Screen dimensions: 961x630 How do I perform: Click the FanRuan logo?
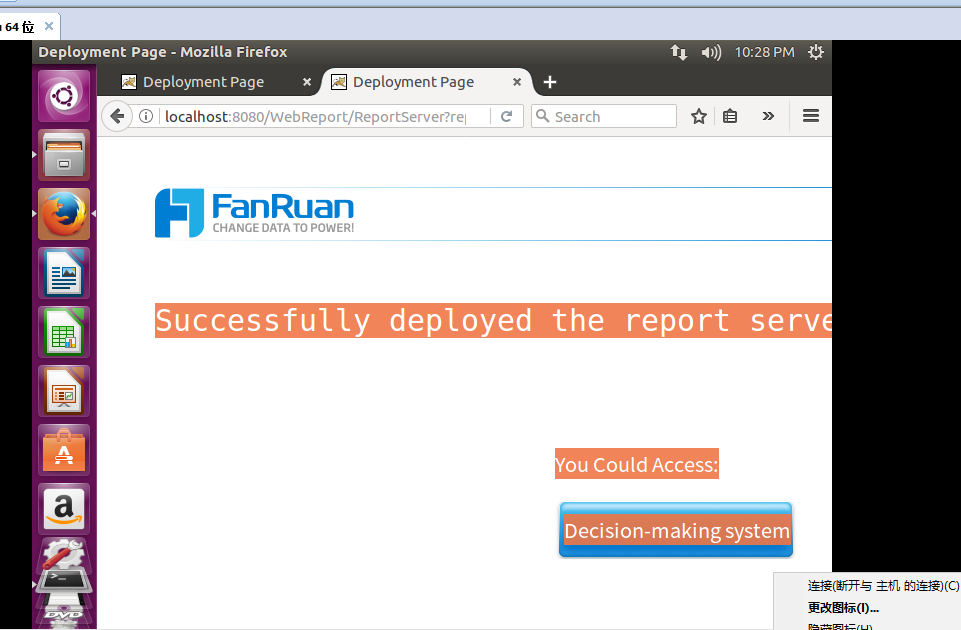point(254,213)
